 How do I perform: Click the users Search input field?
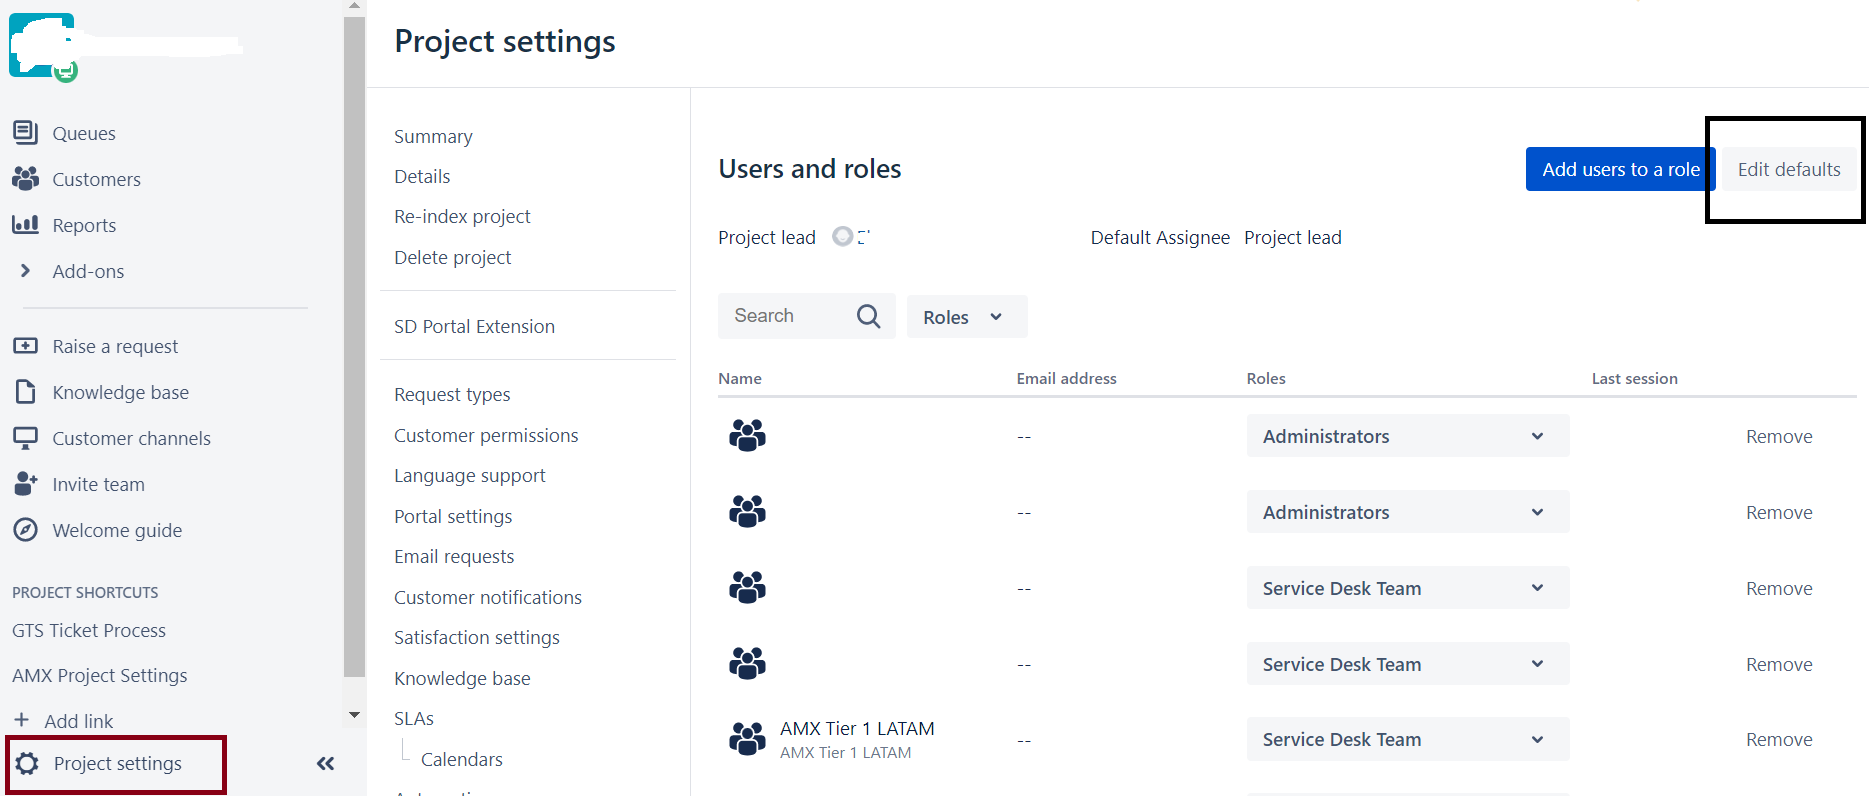click(785, 316)
